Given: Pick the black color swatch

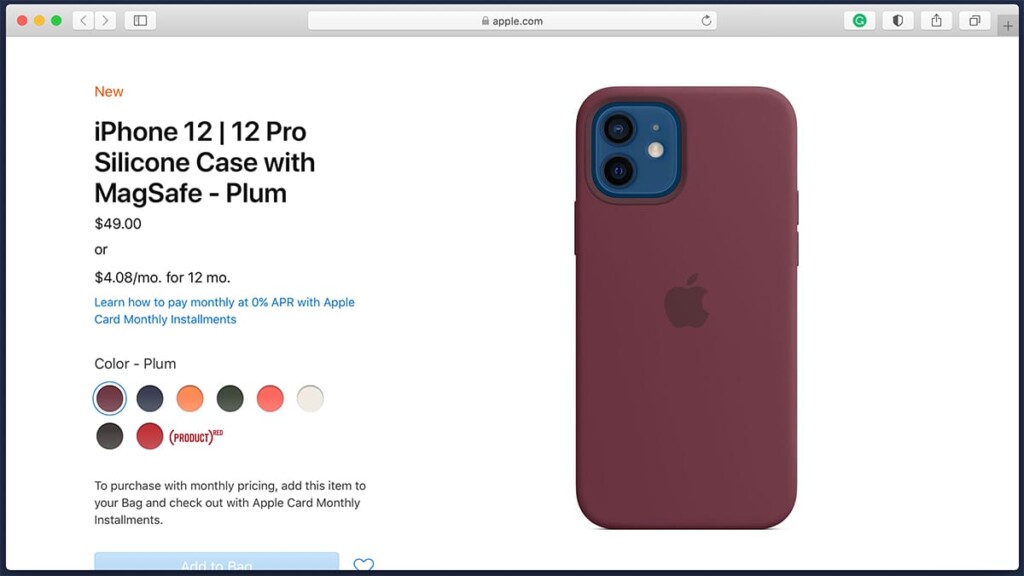Looking at the screenshot, I should pos(110,436).
